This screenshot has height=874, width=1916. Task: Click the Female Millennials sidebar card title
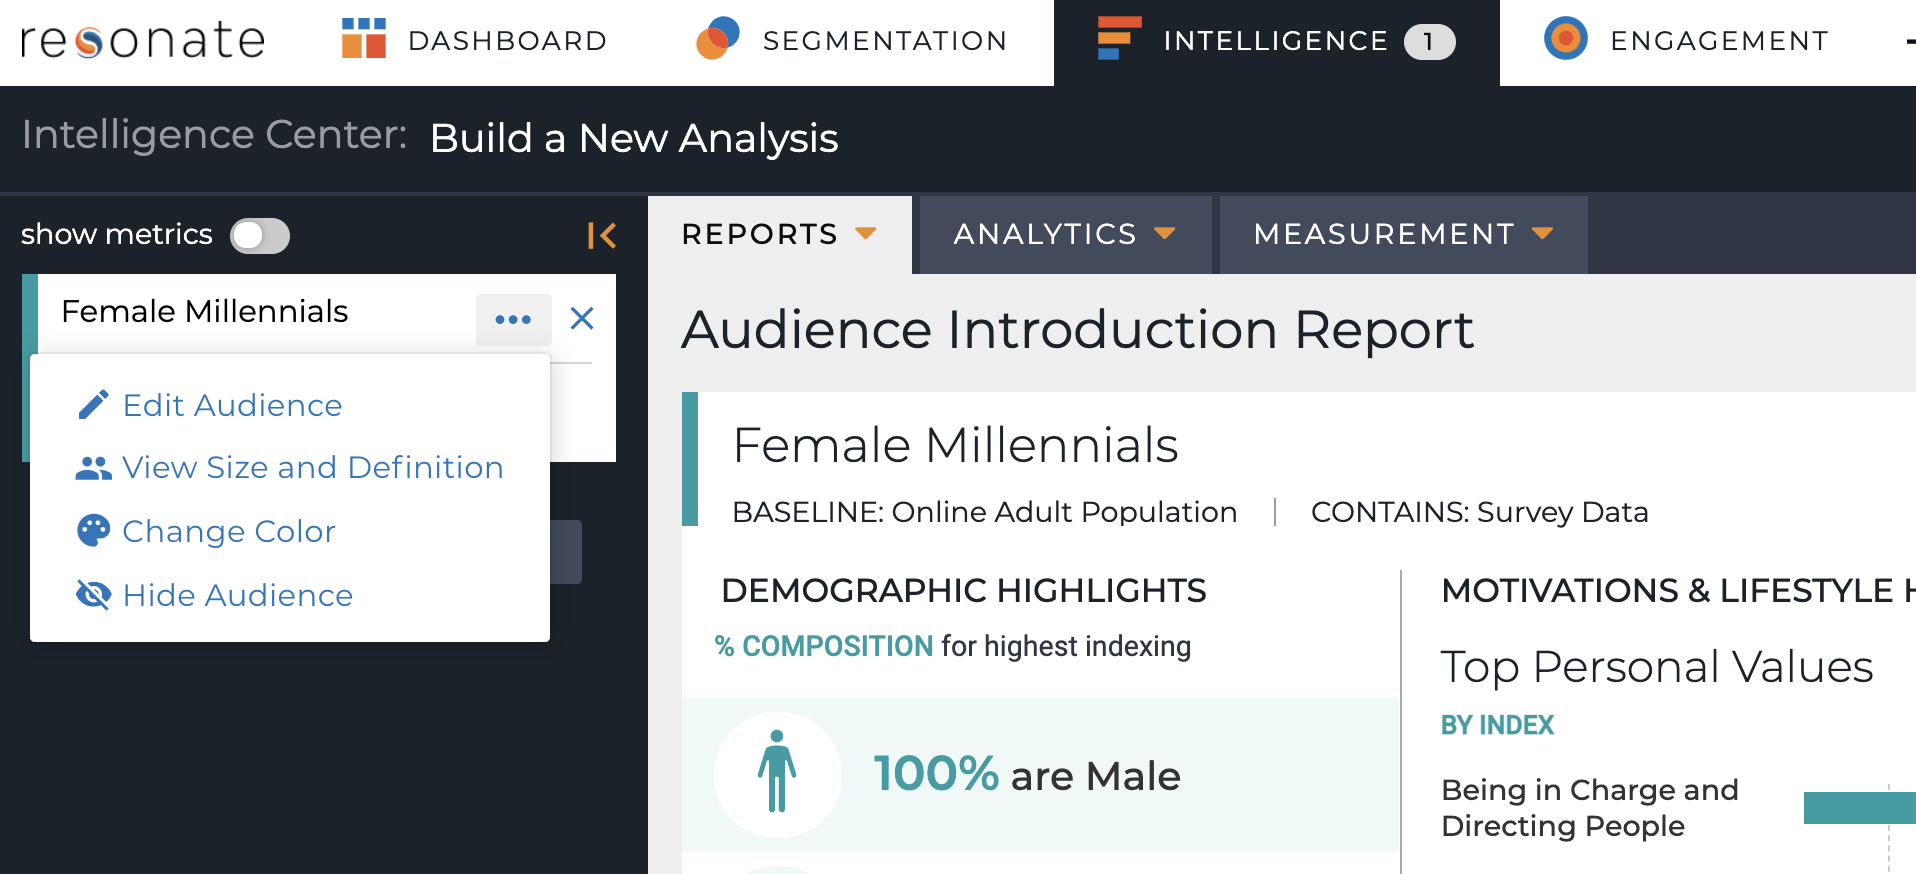pos(205,312)
